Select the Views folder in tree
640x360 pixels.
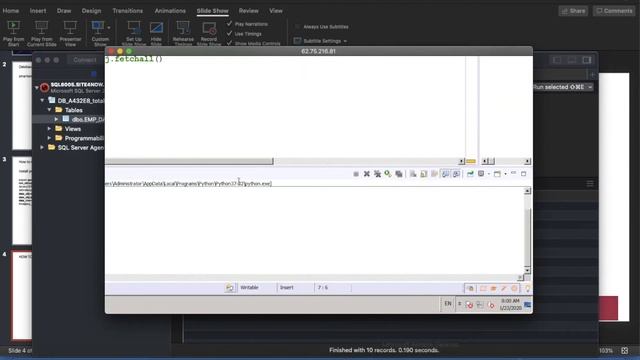click(73, 129)
